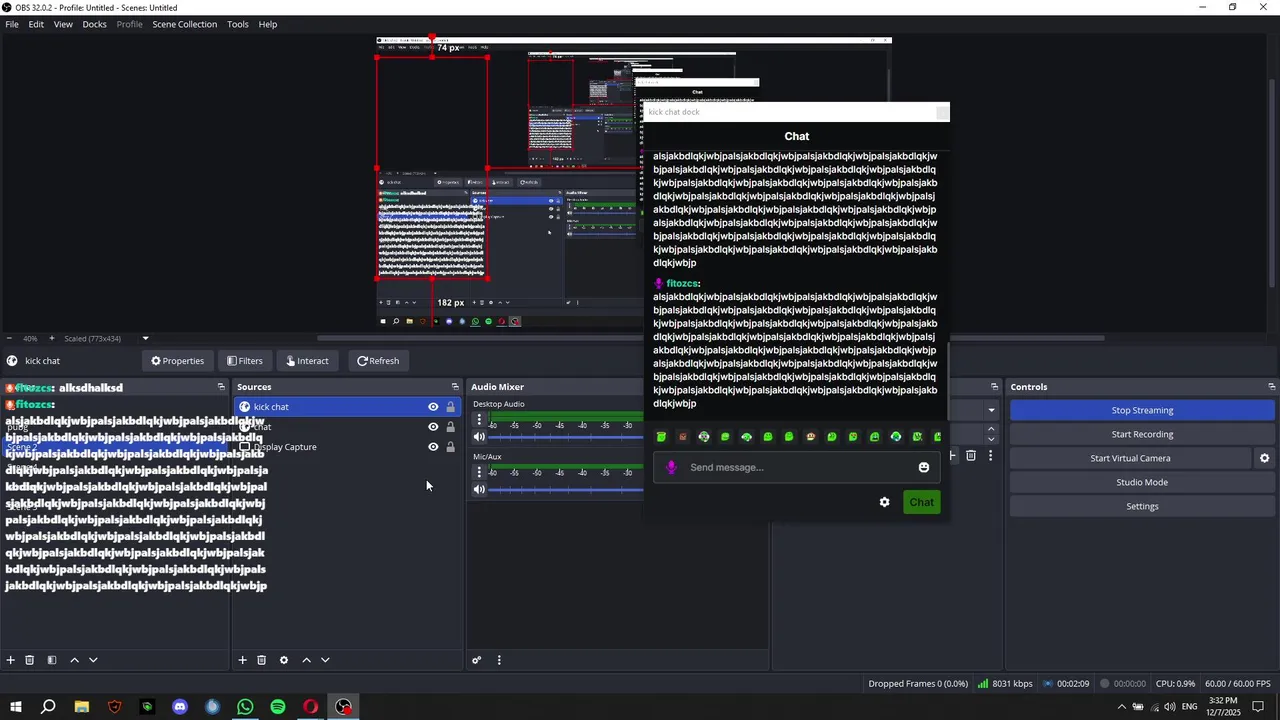Open scene transition dropdown arrow

pyautogui.click(x=991, y=410)
